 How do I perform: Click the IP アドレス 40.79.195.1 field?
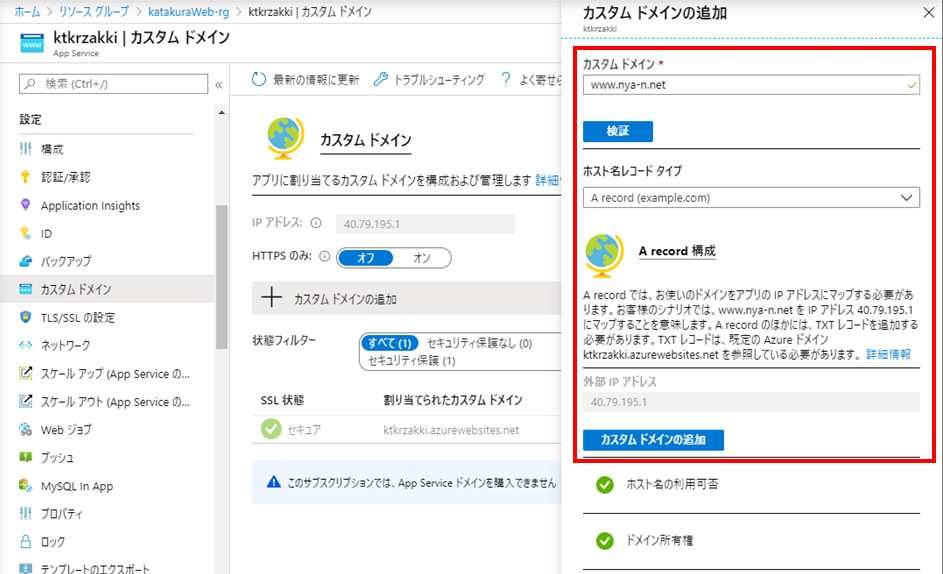click(x=425, y=224)
